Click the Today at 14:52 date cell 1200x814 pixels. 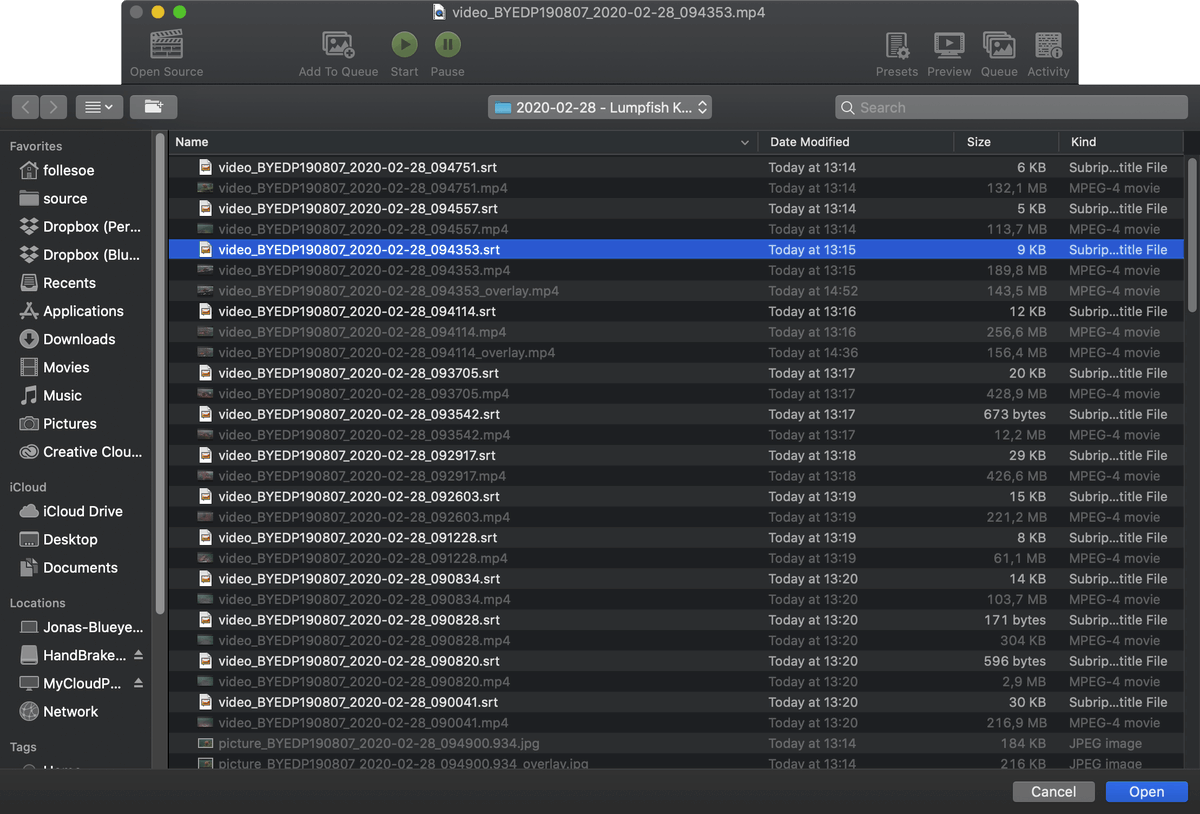click(x=813, y=291)
